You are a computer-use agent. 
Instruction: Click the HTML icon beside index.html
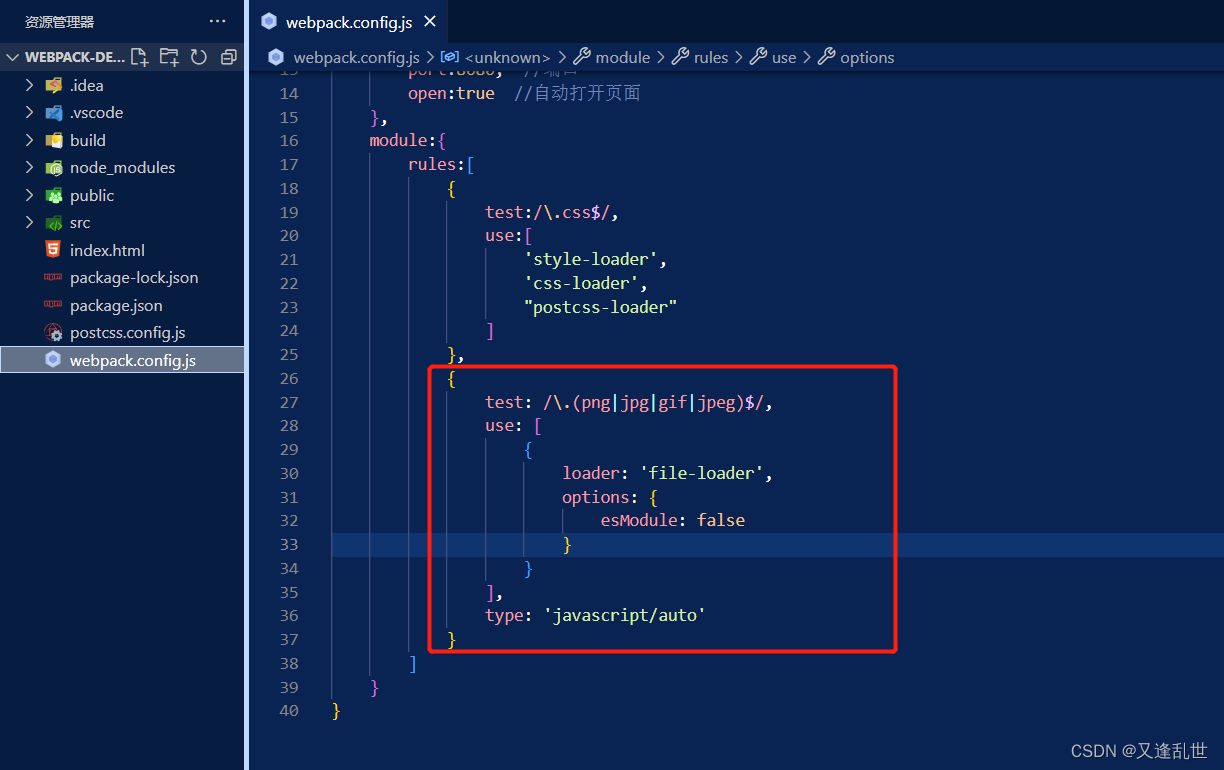point(53,250)
